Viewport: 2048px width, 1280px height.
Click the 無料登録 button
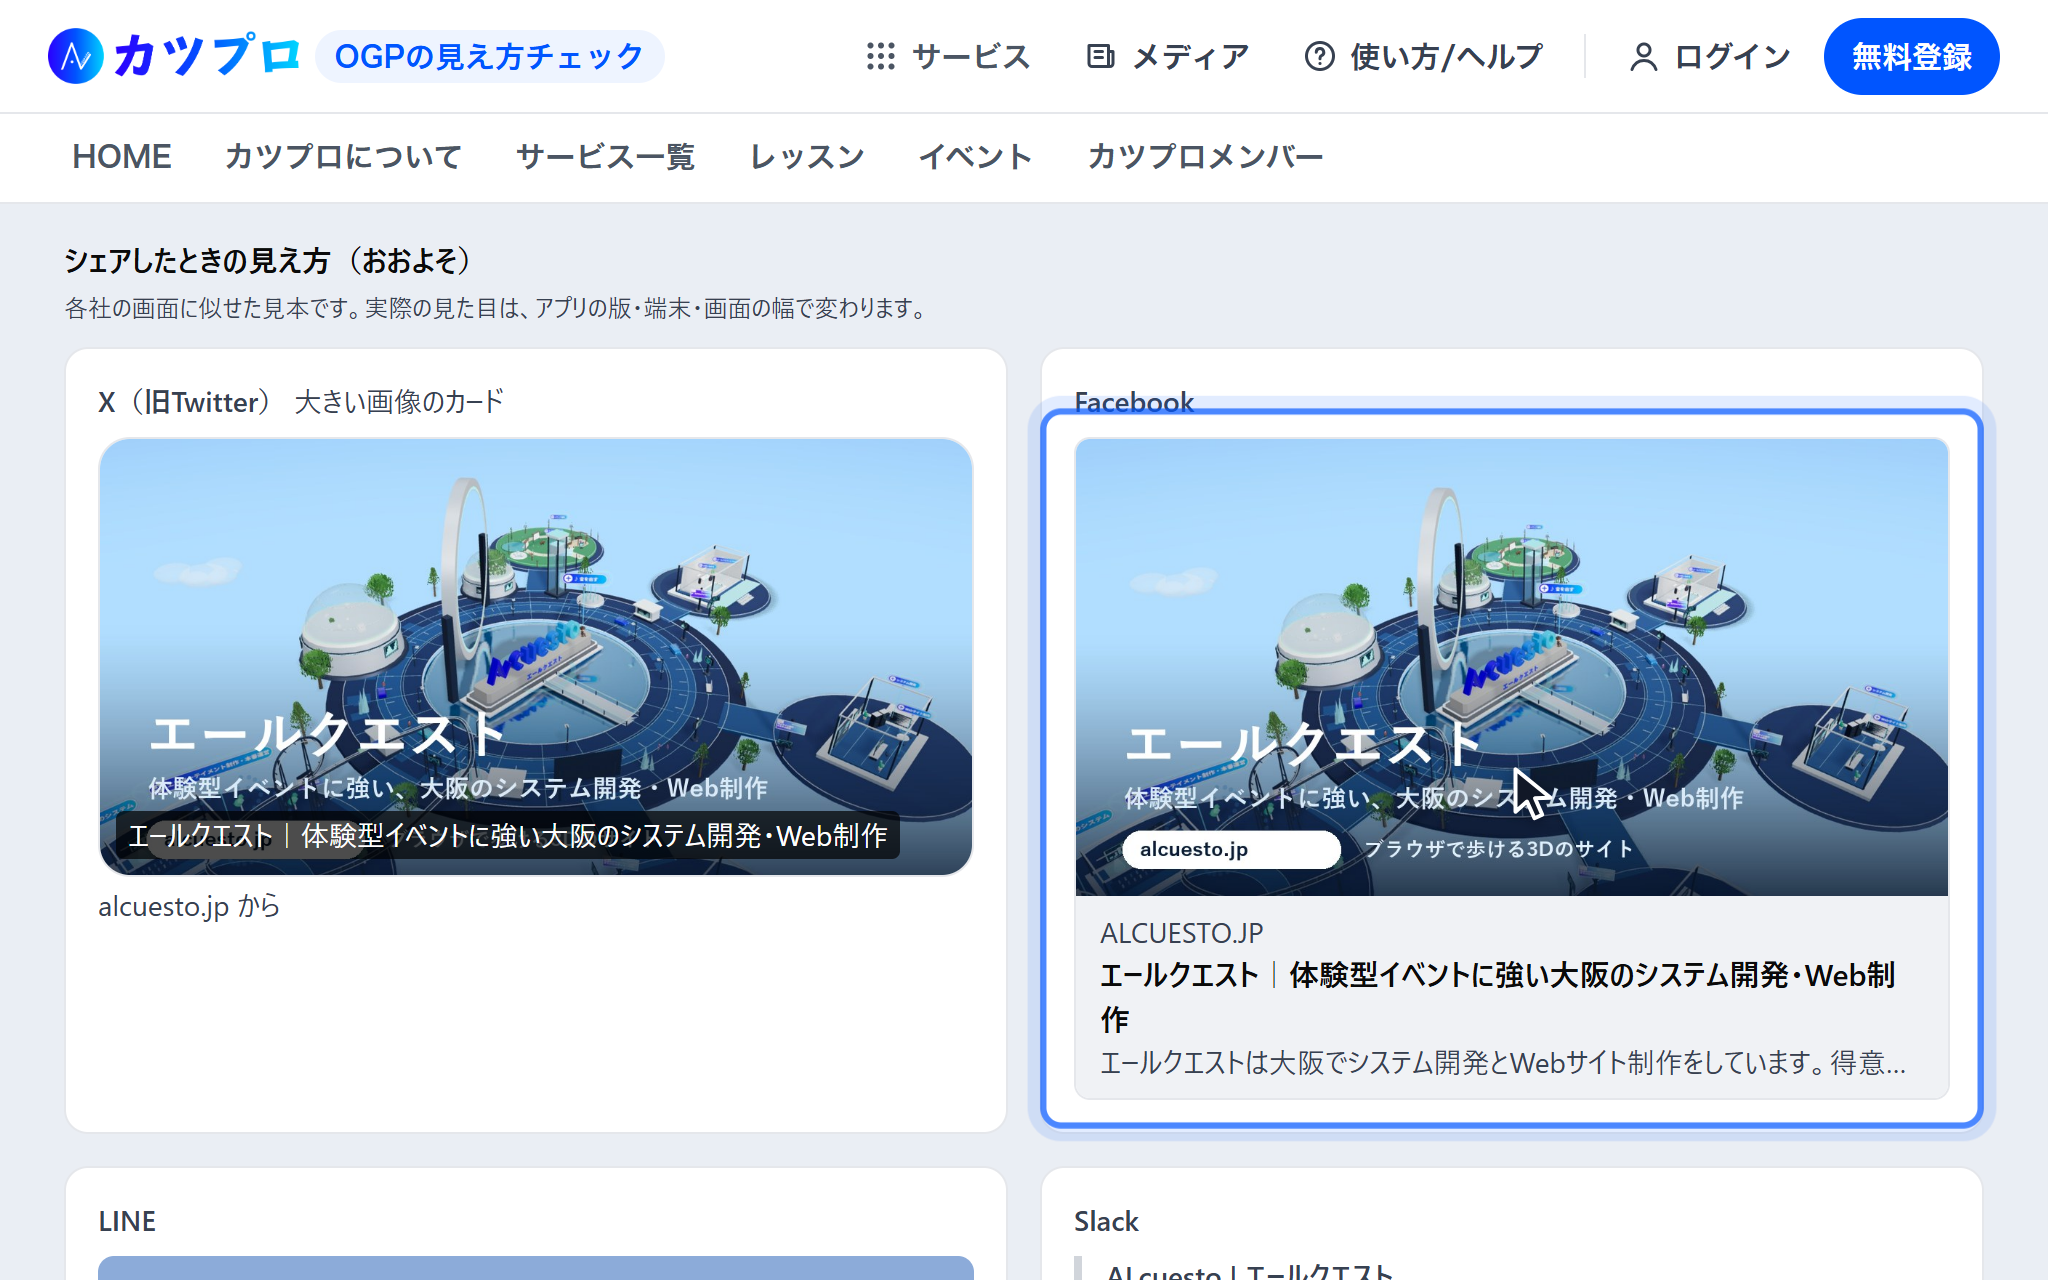(1911, 57)
